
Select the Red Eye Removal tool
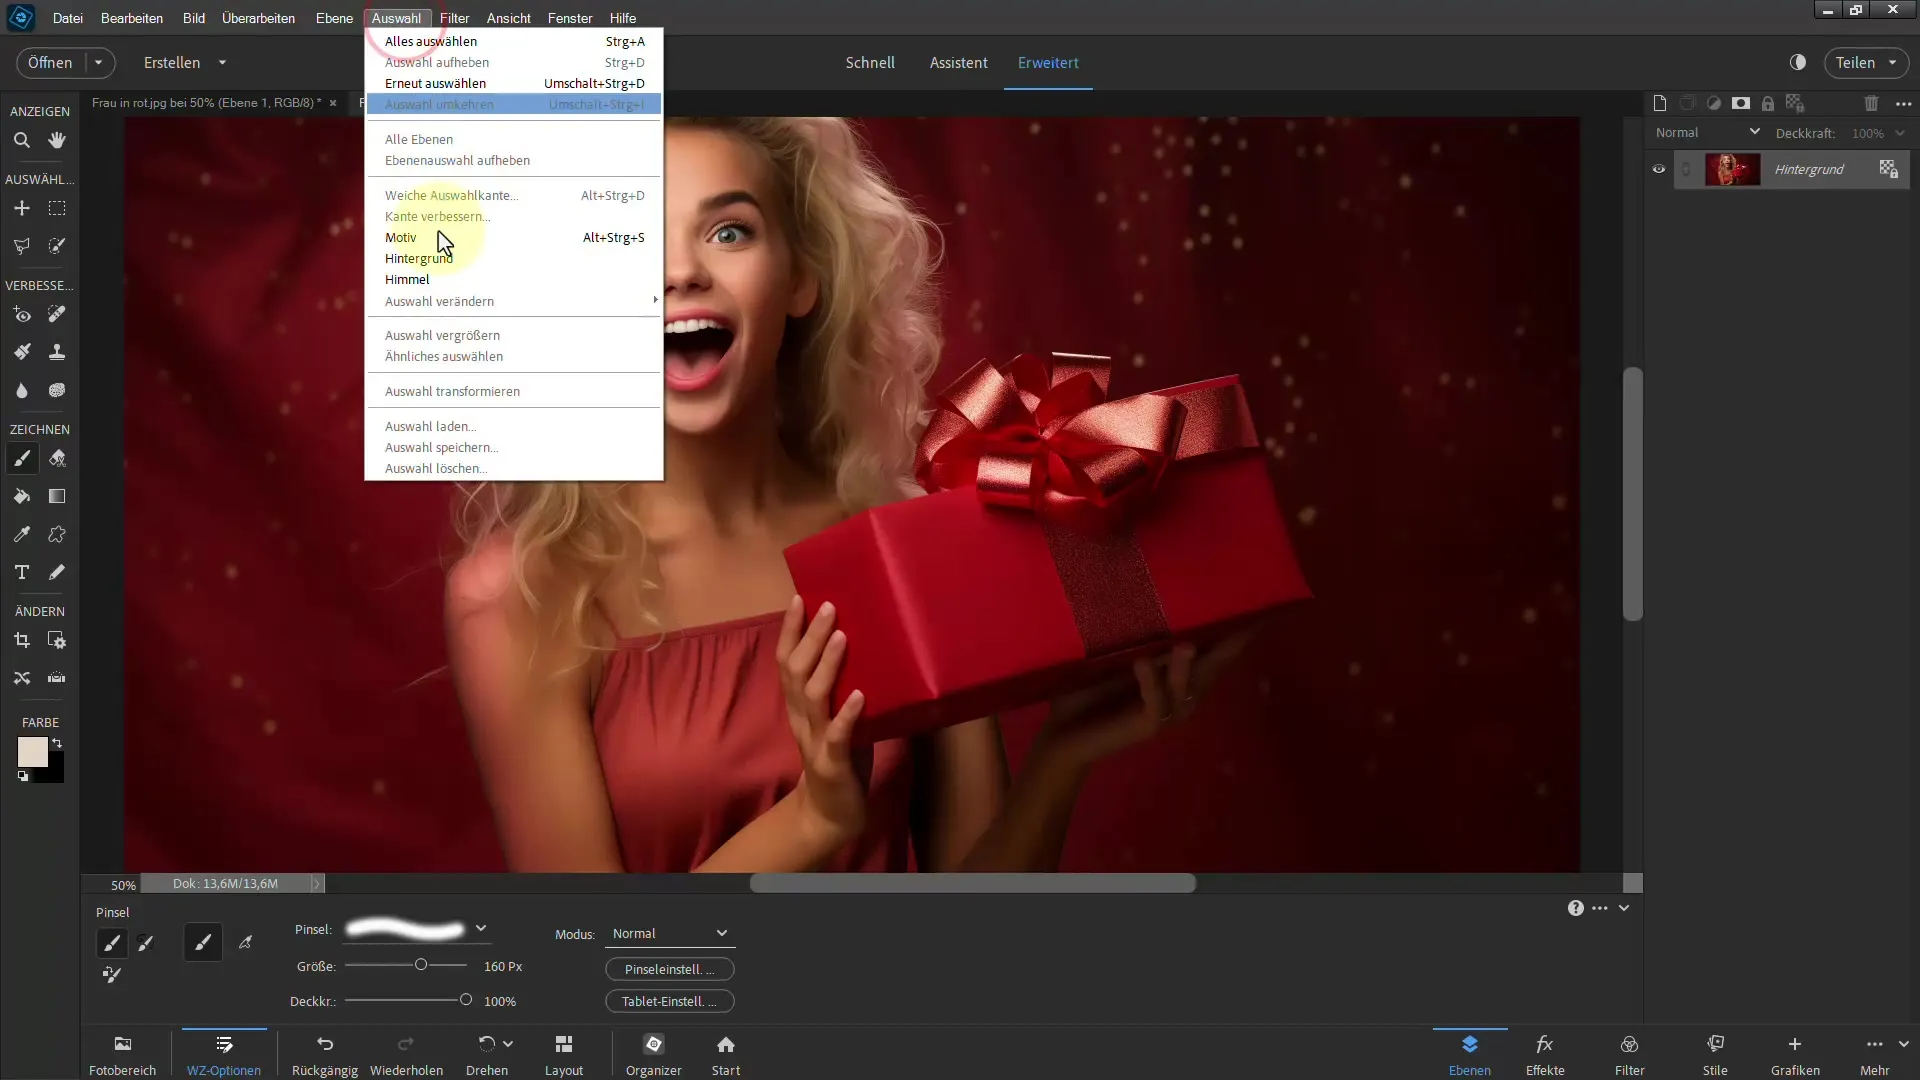(21, 315)
